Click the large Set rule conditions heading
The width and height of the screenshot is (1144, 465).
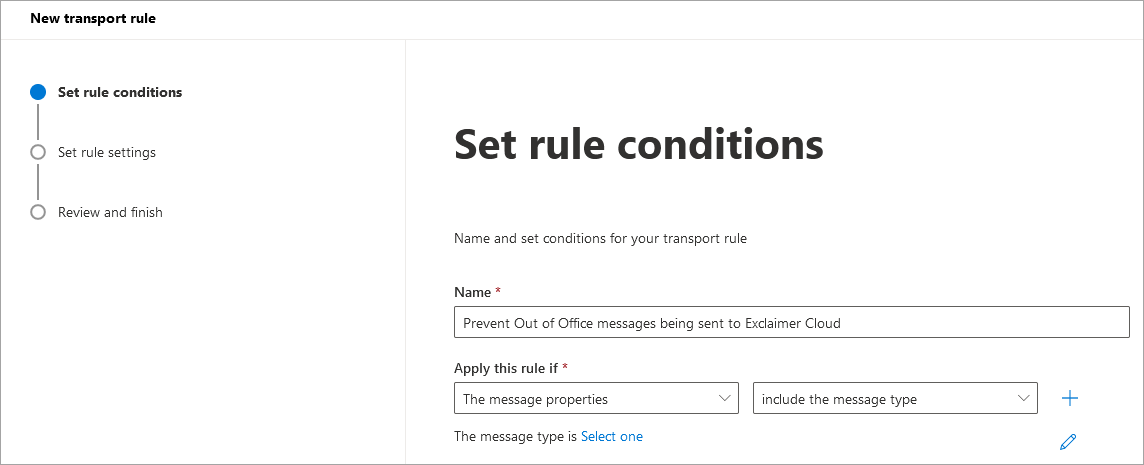click(x=639, y=144)
